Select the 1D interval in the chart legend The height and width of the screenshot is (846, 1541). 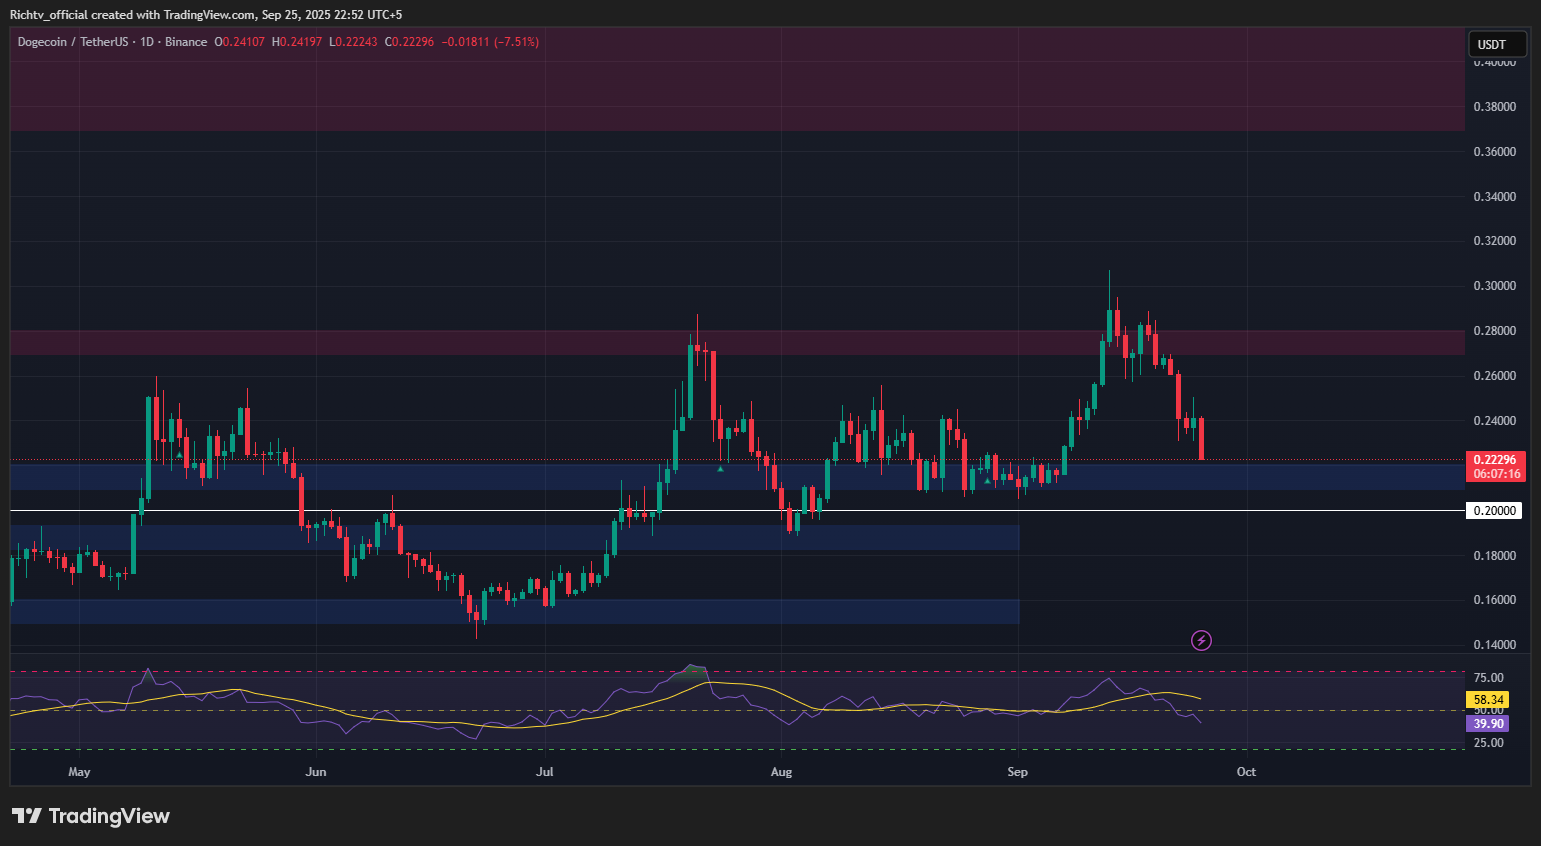click(147, 42)
